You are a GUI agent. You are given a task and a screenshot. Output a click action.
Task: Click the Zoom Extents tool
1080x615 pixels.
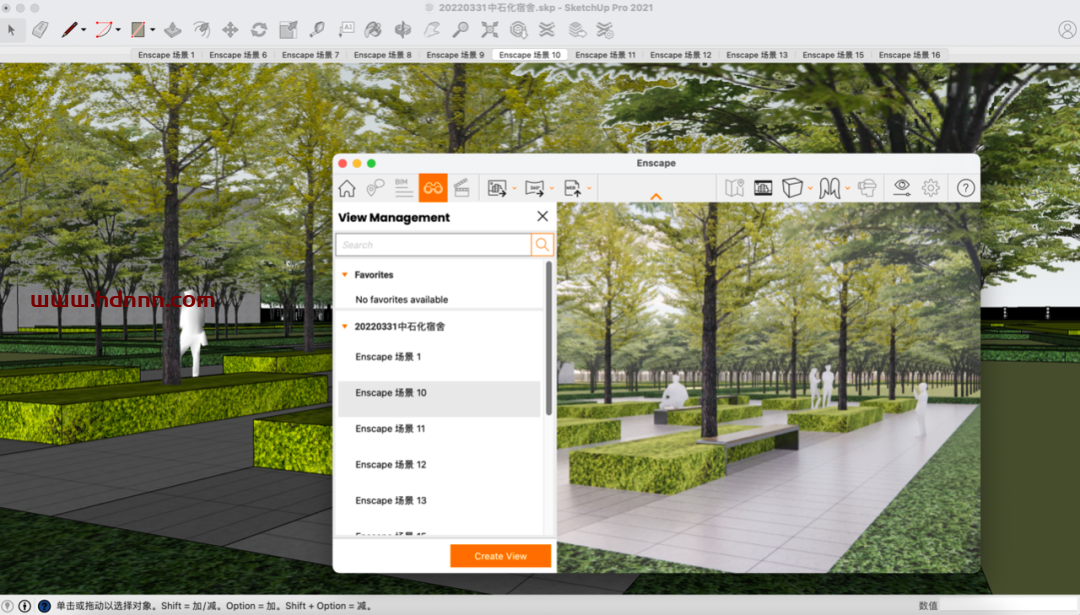click(489, 30)
